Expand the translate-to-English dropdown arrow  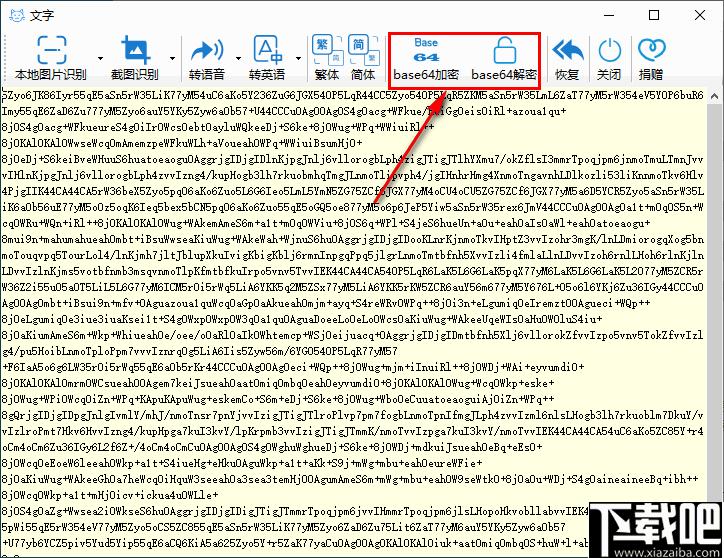pyautogui.click(x=298, y=58)
